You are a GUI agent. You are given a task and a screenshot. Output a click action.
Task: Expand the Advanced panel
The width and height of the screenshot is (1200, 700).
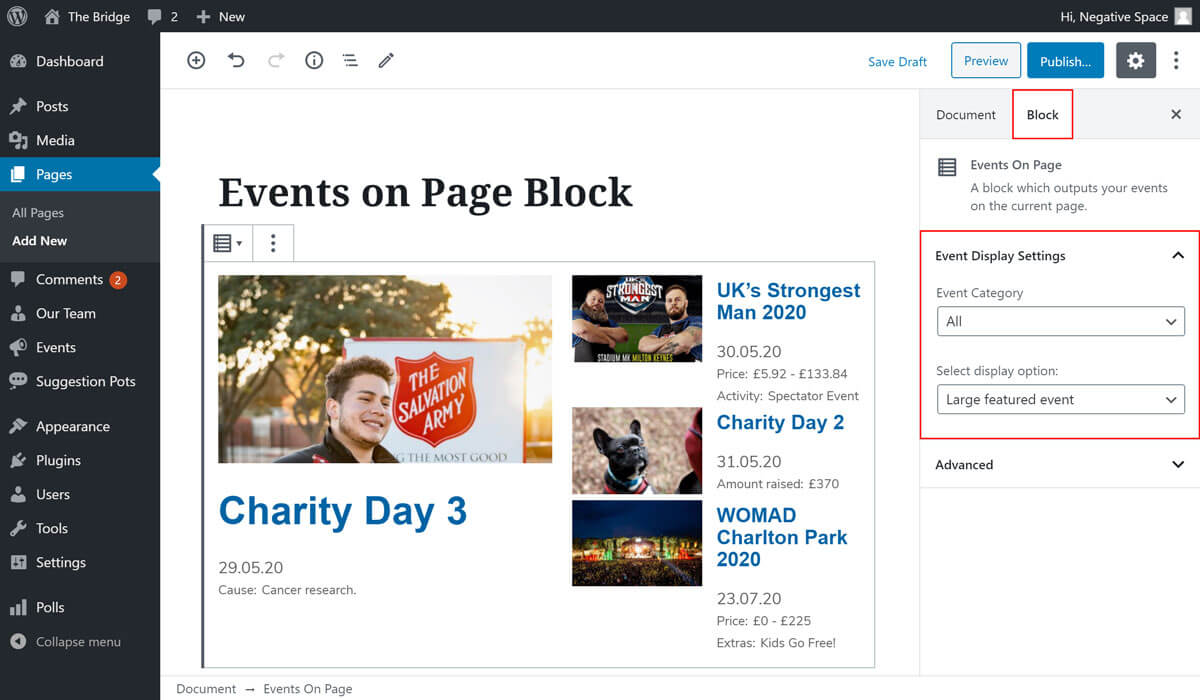click(x=1060, y=465)
